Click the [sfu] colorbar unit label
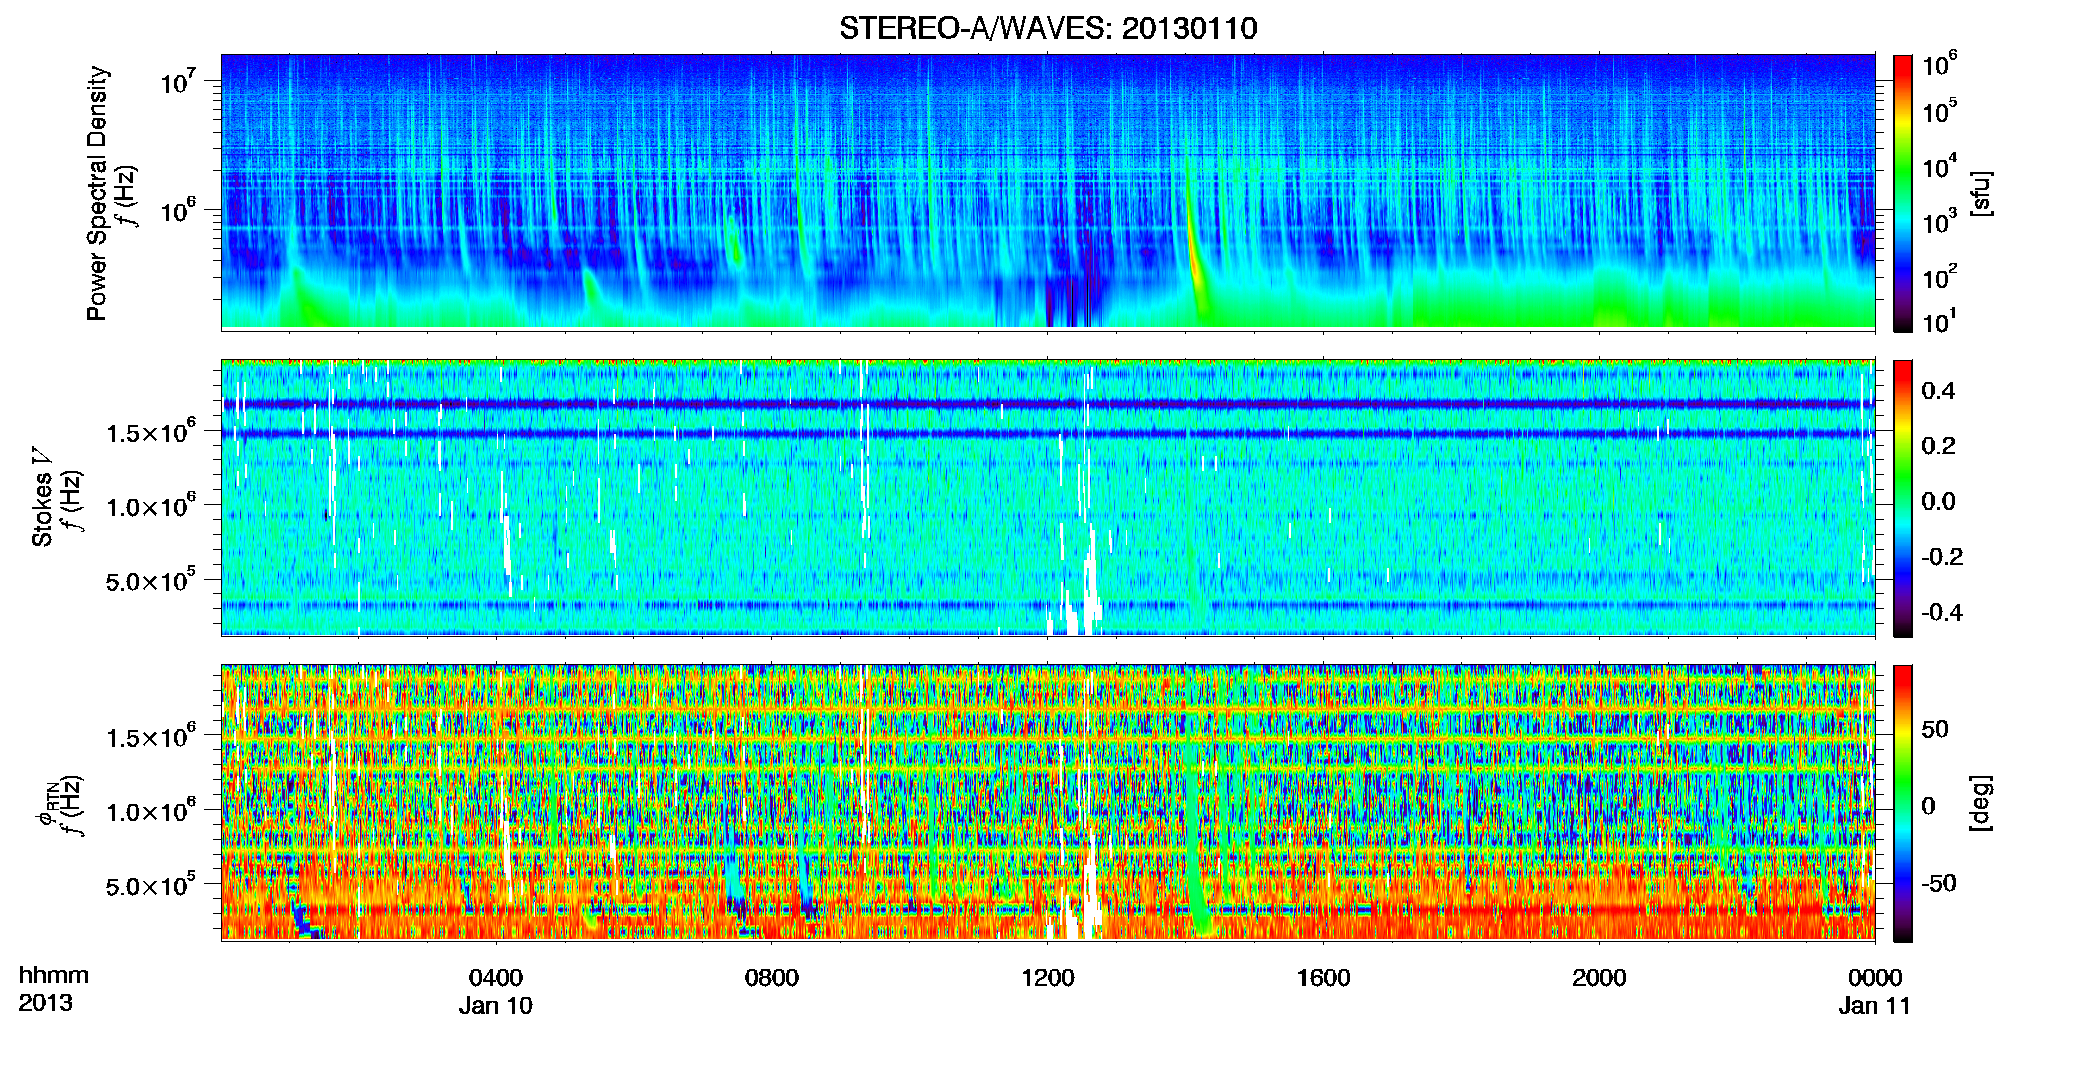 pos(1980,193)
